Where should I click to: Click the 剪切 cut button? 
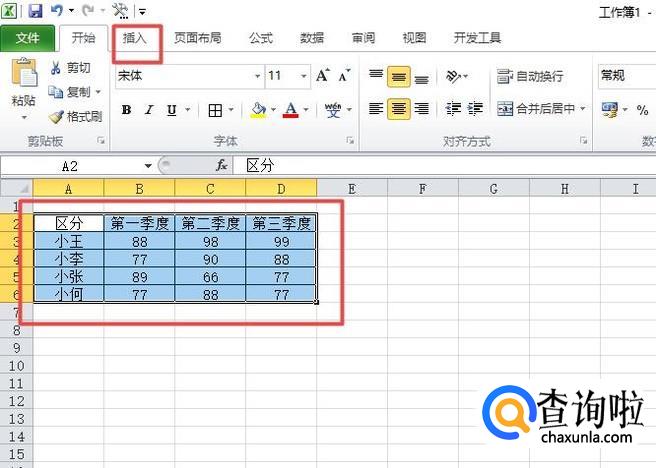point(70,68)
